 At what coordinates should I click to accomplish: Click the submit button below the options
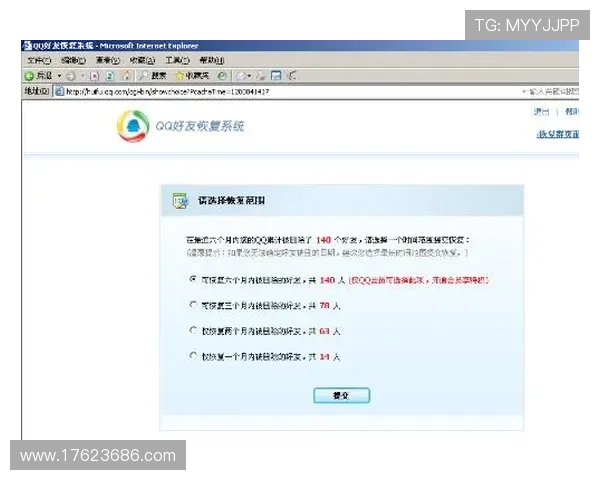click(341, 395)
